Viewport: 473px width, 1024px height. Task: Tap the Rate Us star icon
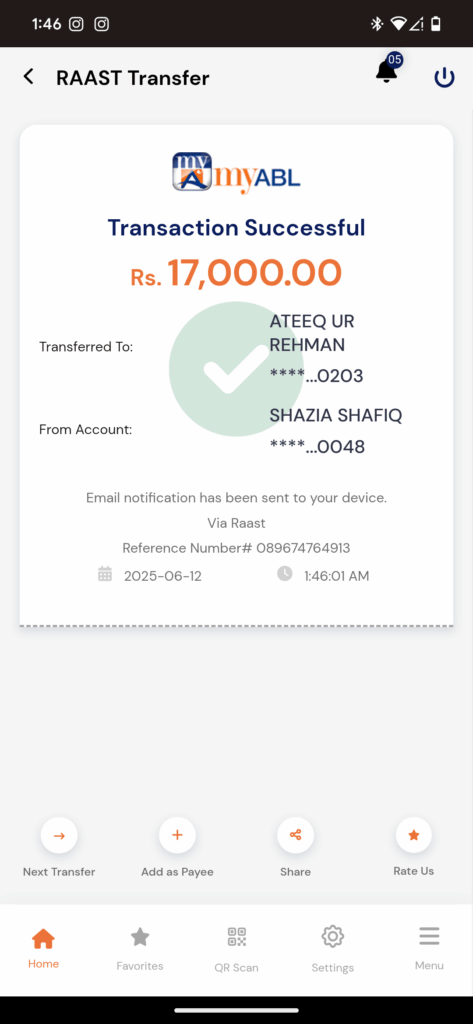click(x=414, y=835)
